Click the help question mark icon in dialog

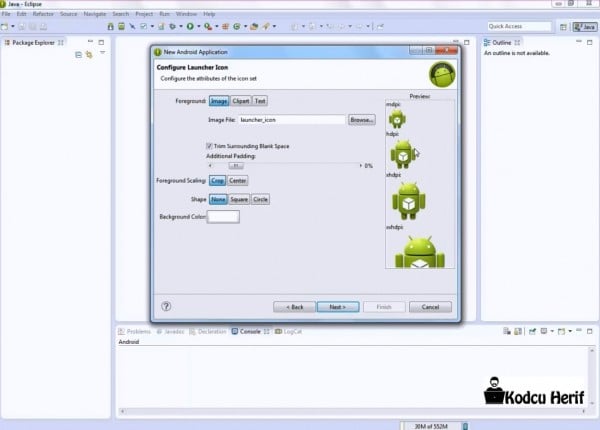166,306
